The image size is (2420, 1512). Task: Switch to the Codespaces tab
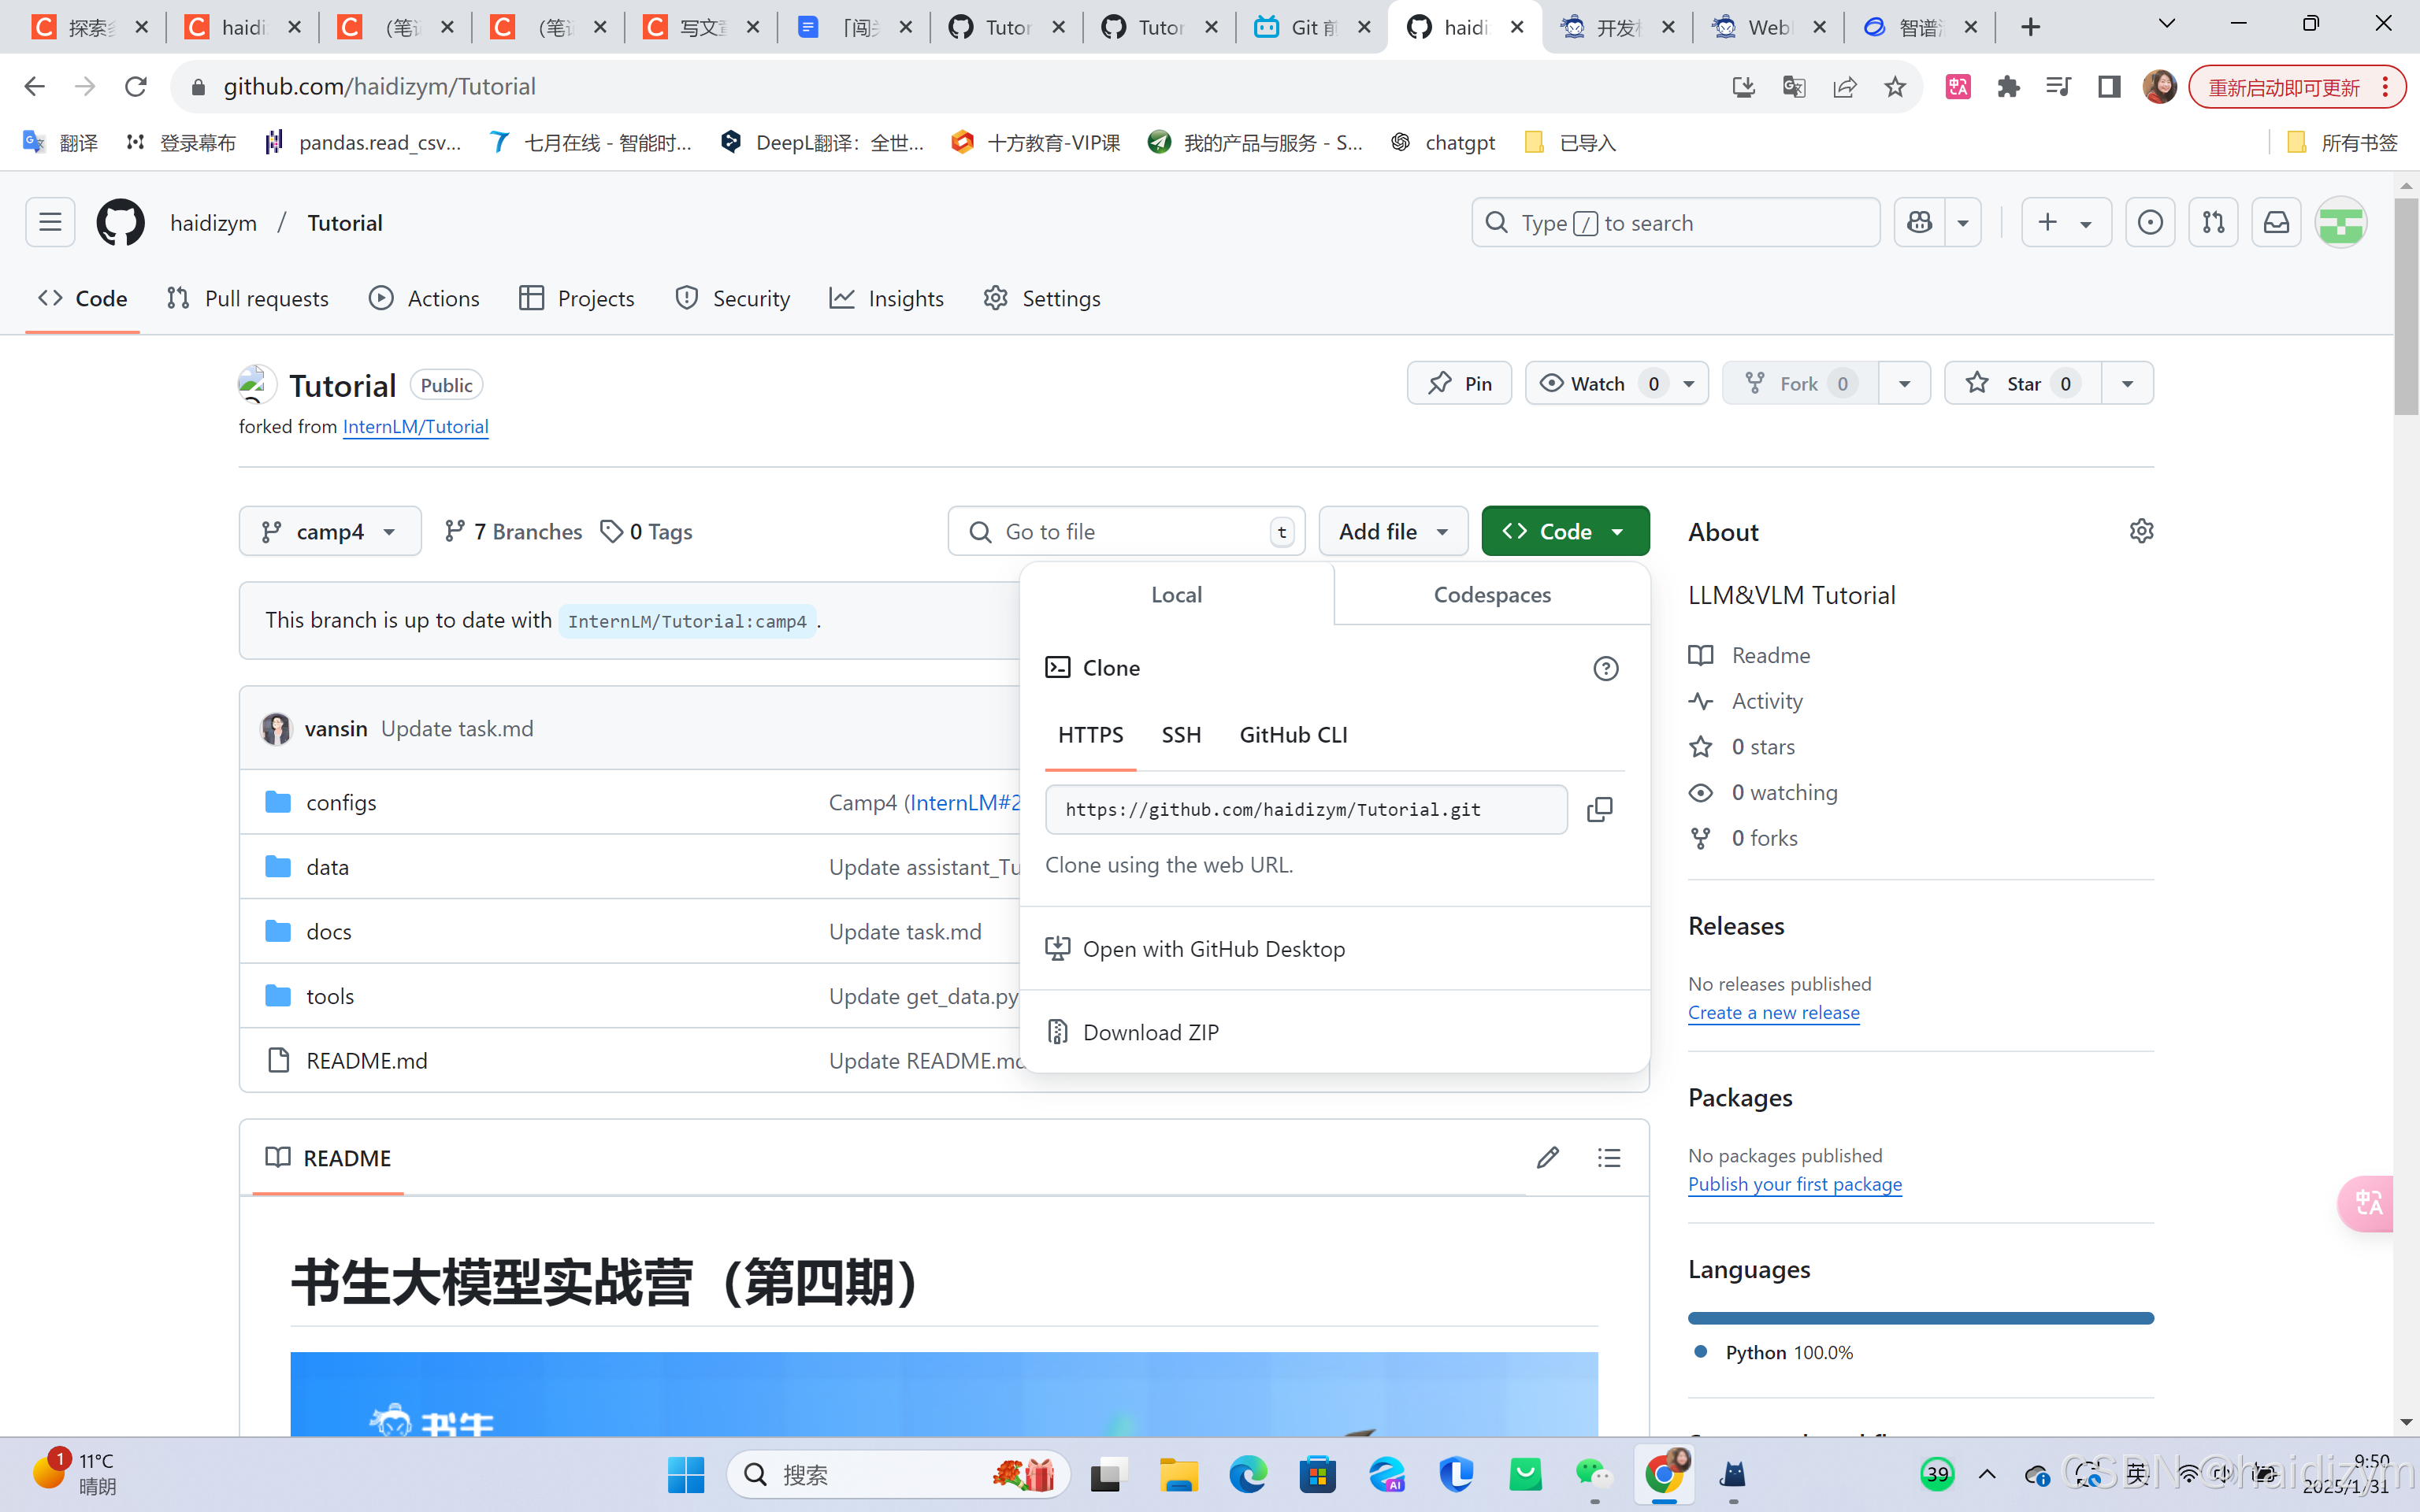pos(1491,595)
